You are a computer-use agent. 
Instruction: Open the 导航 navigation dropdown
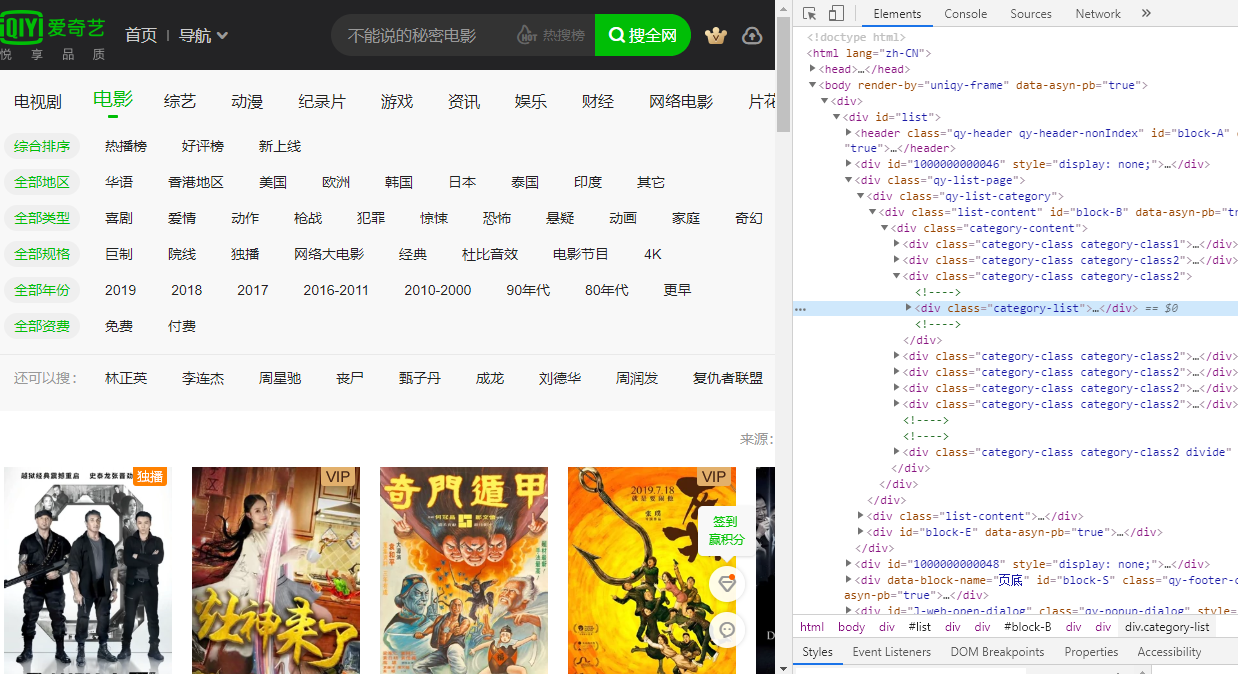point(204,35)
